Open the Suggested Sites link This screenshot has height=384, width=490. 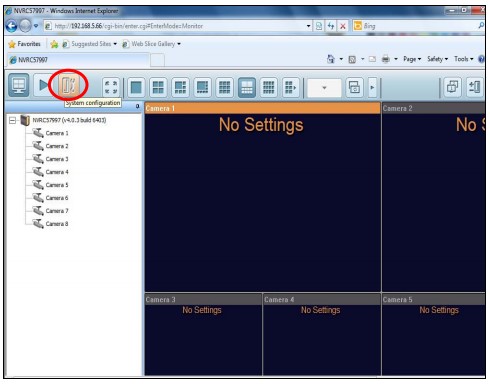[89, 44]
